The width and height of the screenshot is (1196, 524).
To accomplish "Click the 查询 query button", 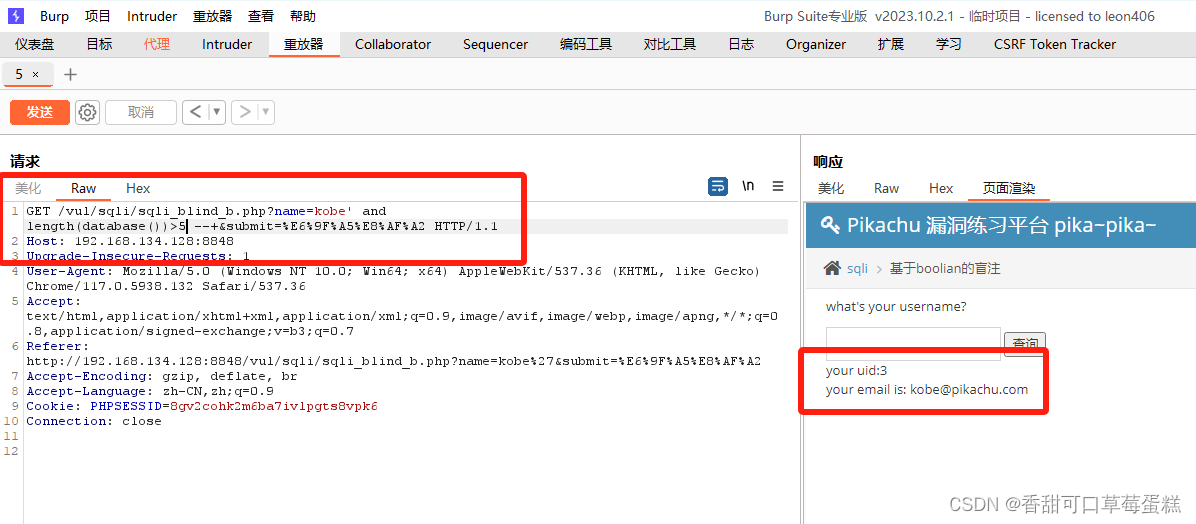I will pyautogui.click(x=1024, y=345).
